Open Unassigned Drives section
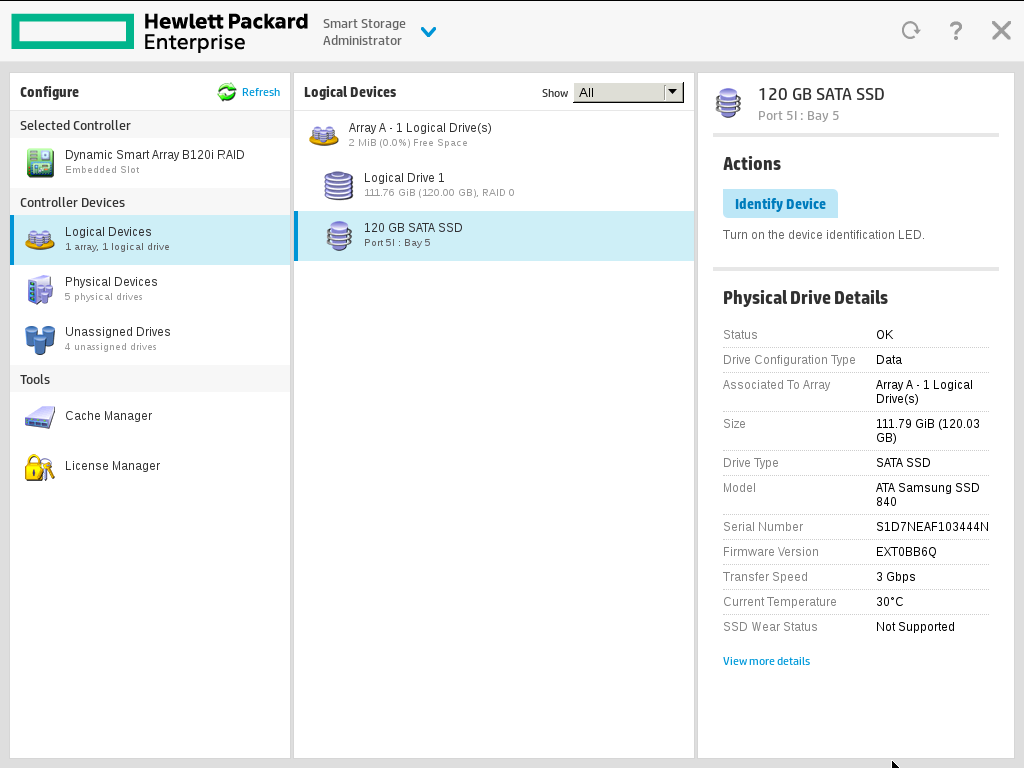1024x768 pixels. coord(150,340)
